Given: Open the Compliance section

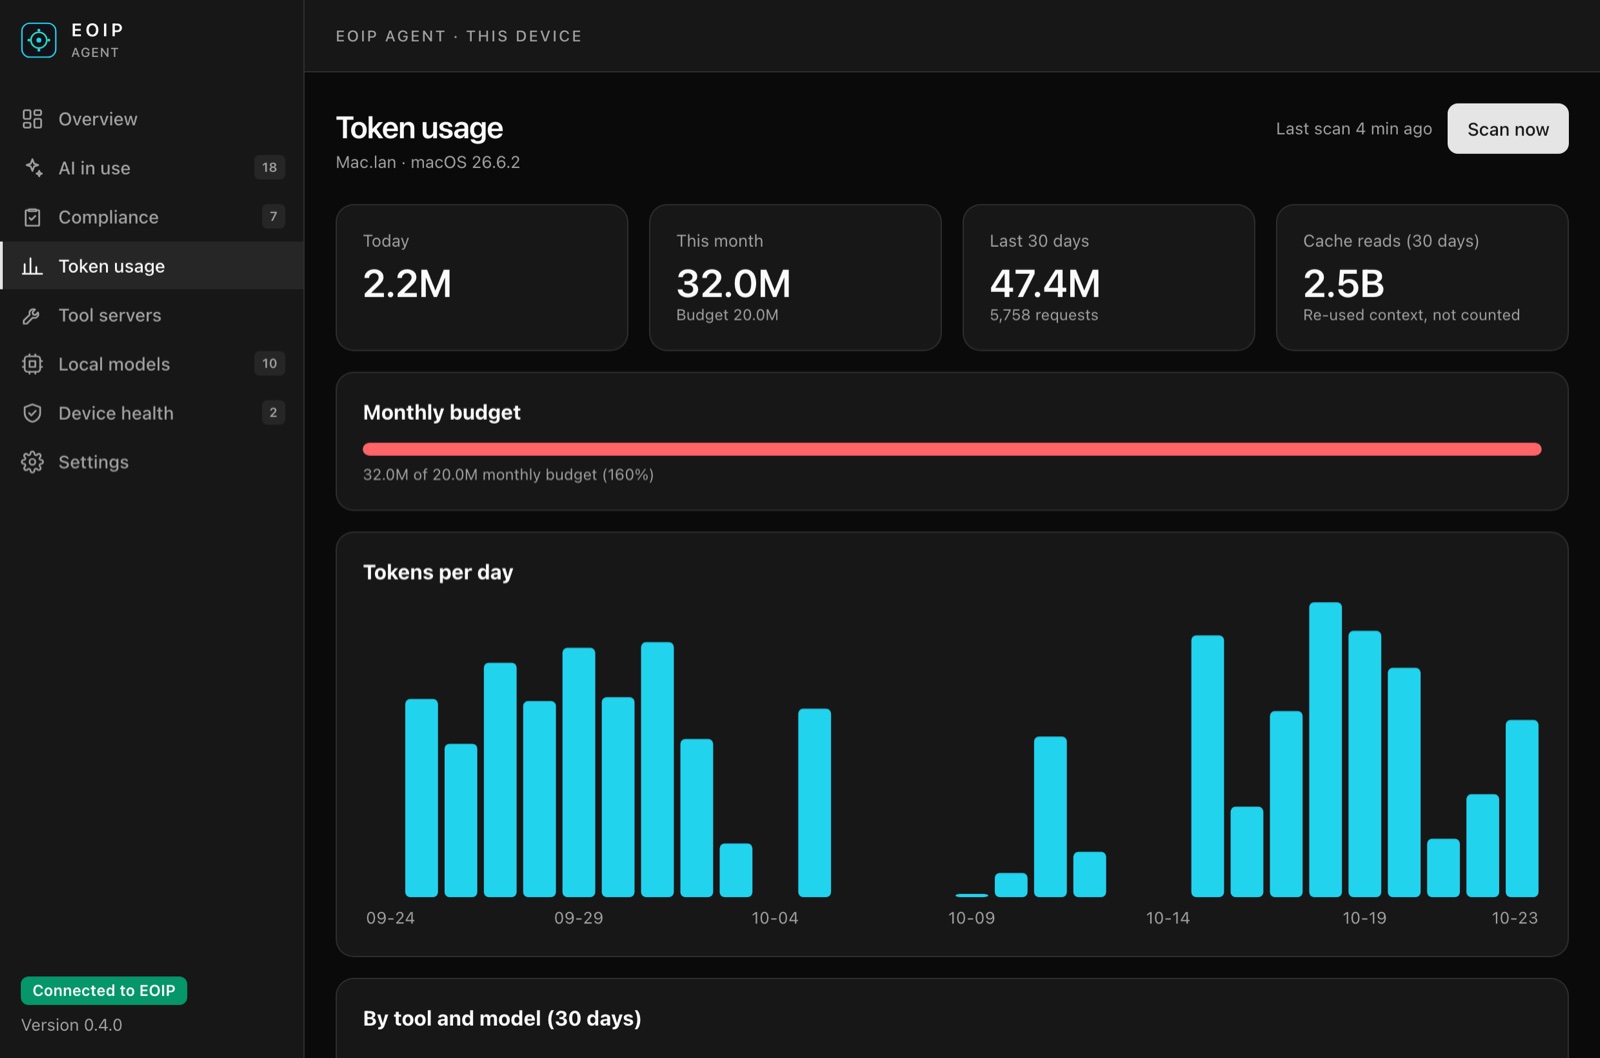Looking at the screenshot, I should 152,217.
